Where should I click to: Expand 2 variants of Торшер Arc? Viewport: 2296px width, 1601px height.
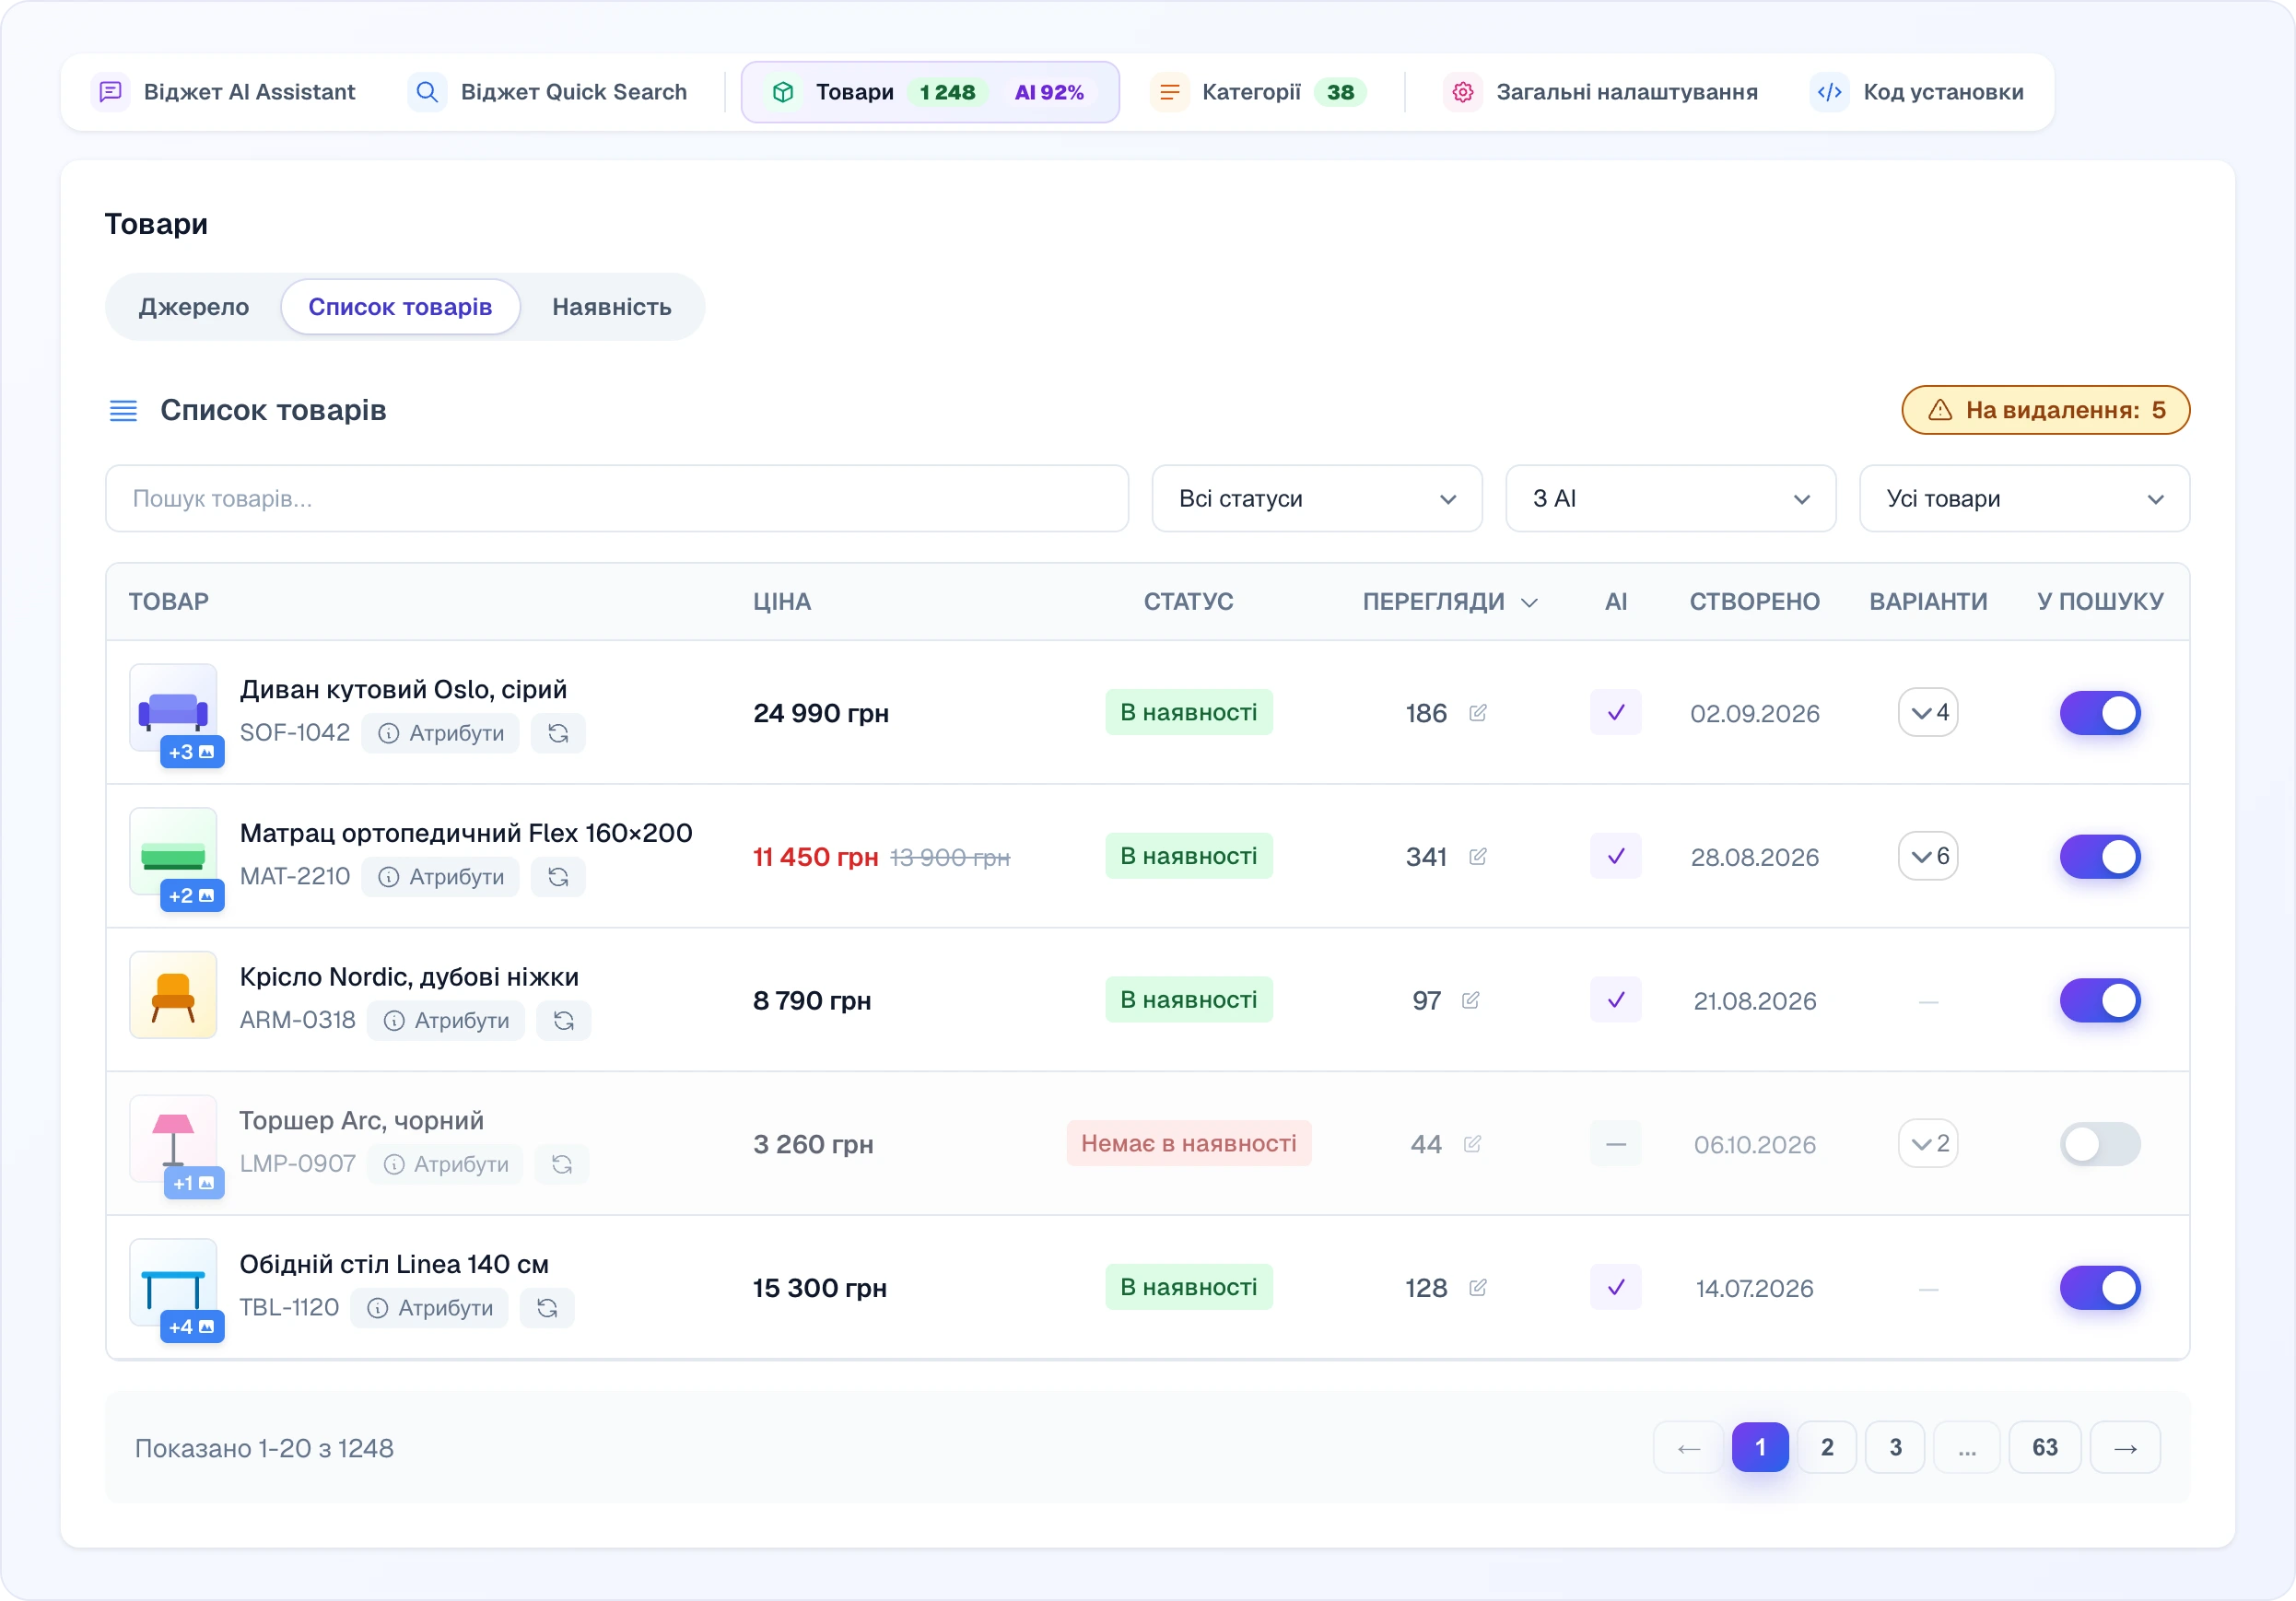tap(1928, 1143)
